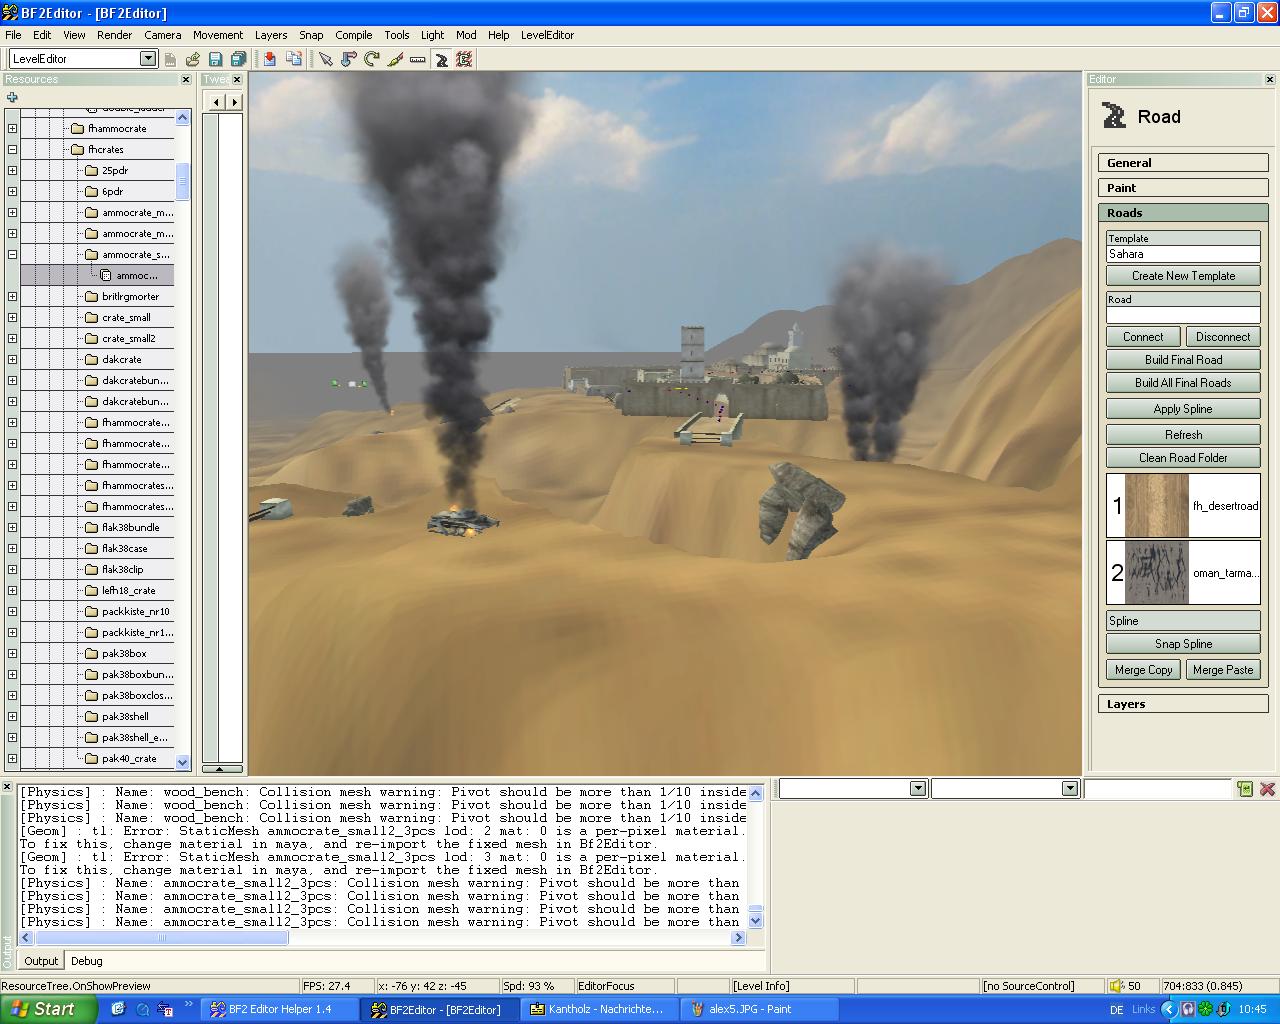Close the Tweaker panel with its X
The width and height of the screenshot is (1280, 1024).
pos(237,79)
